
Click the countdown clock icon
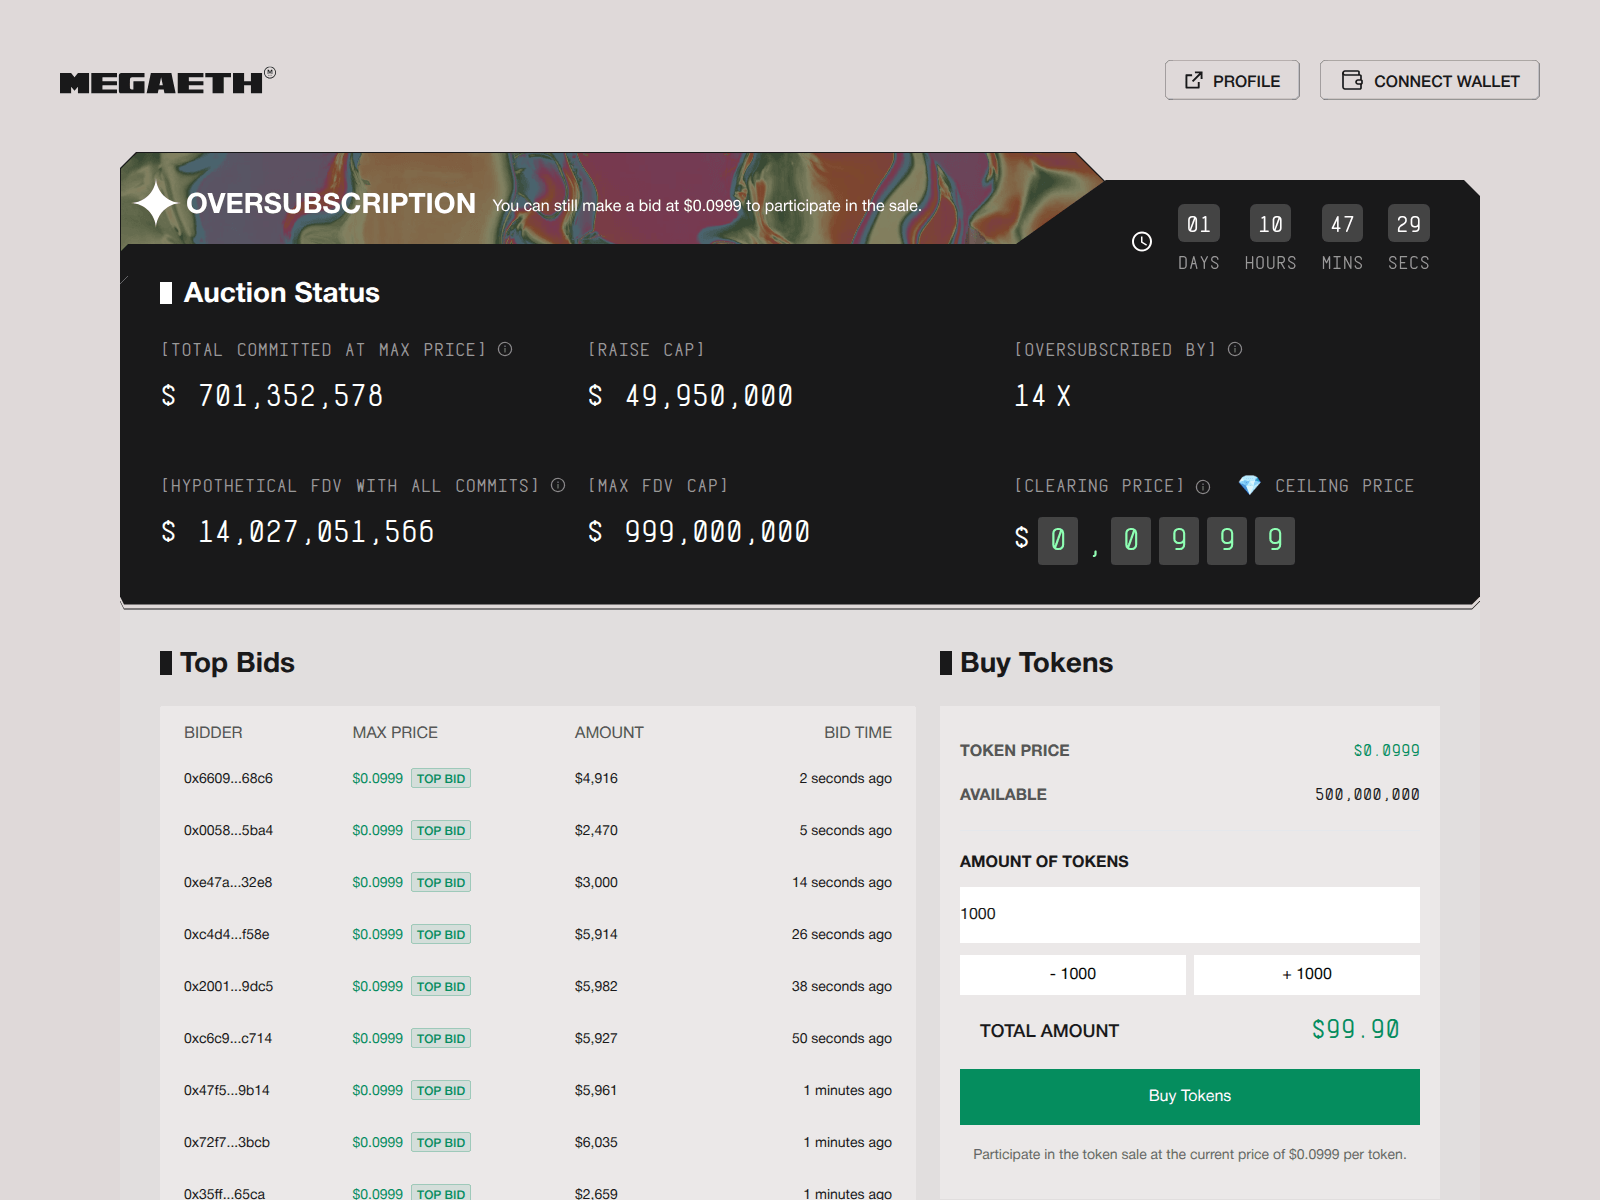[x=1142, y=242]
